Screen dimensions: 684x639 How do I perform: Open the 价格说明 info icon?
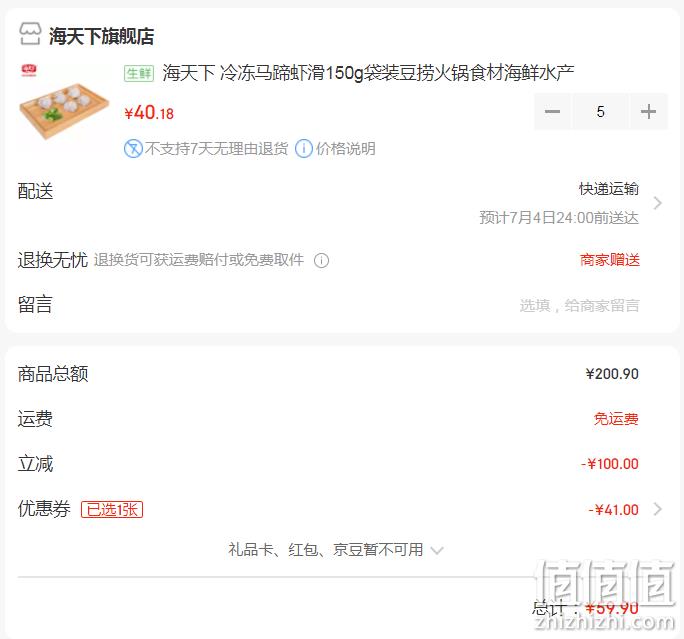click(304, 149)
